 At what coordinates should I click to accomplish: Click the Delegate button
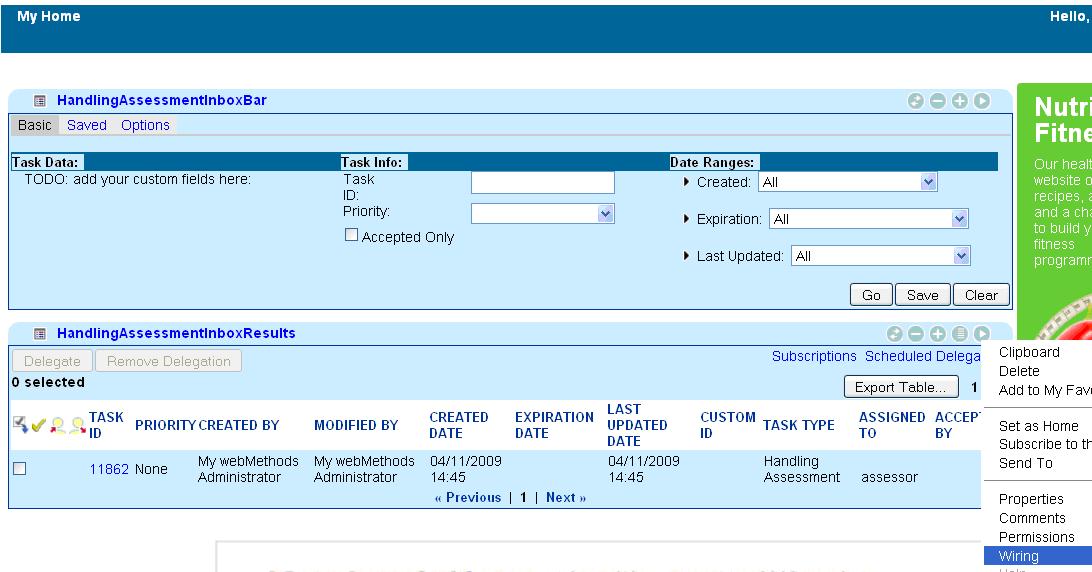point(52,362)
